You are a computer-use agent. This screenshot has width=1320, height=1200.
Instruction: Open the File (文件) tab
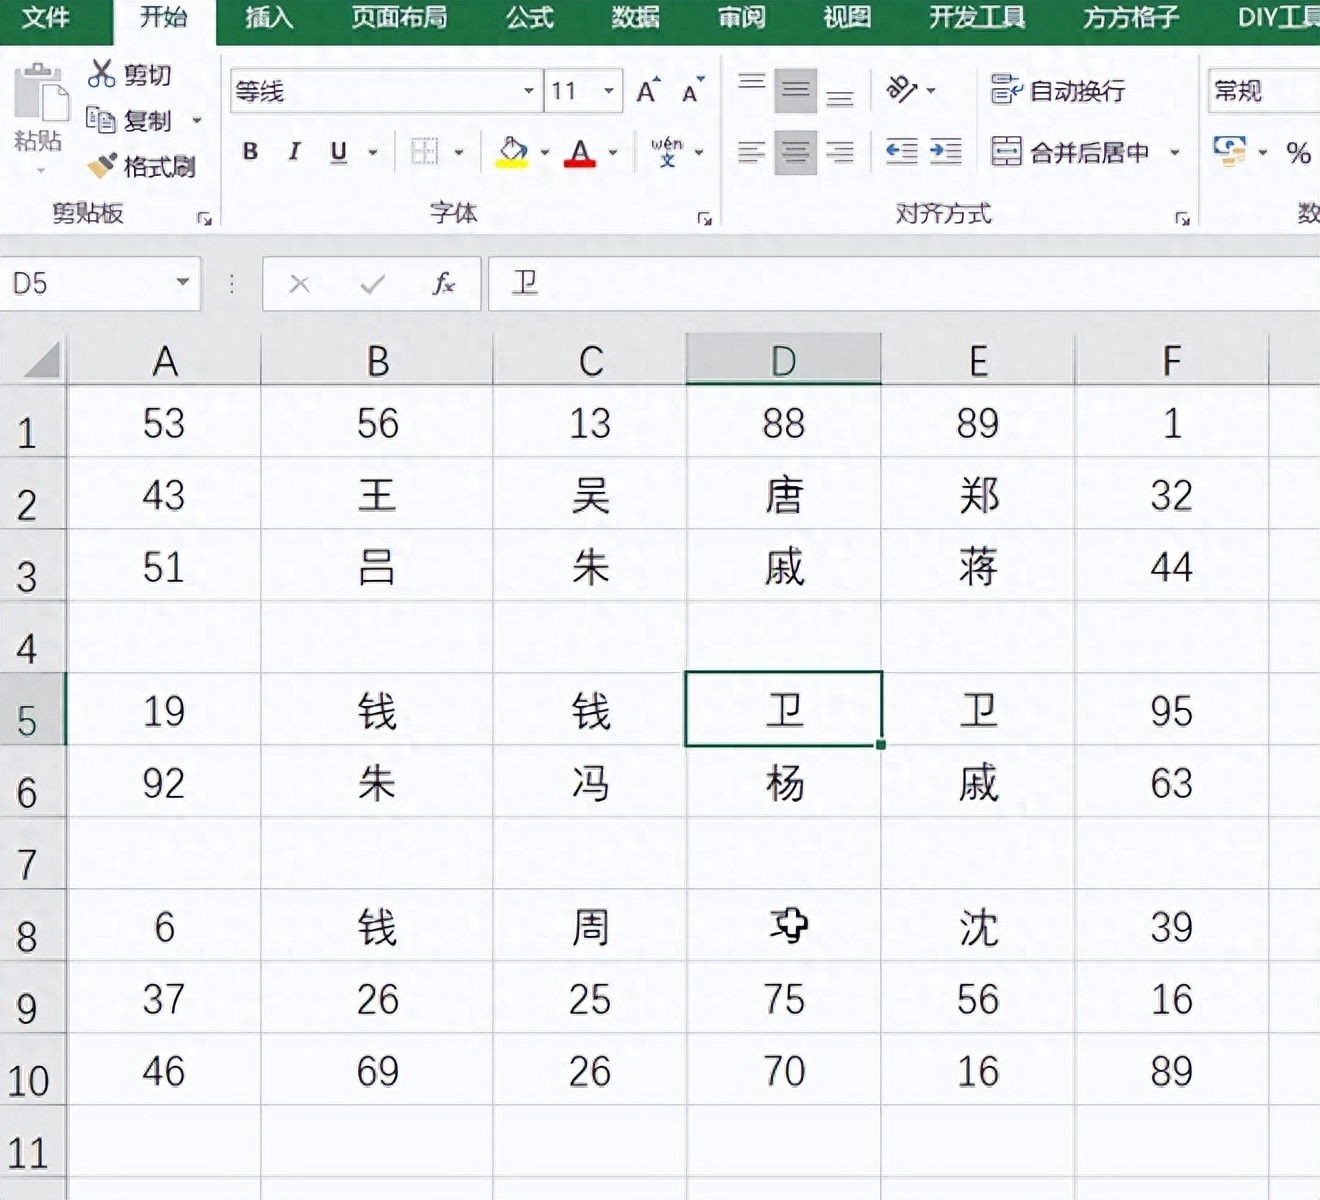click(45, 17)
